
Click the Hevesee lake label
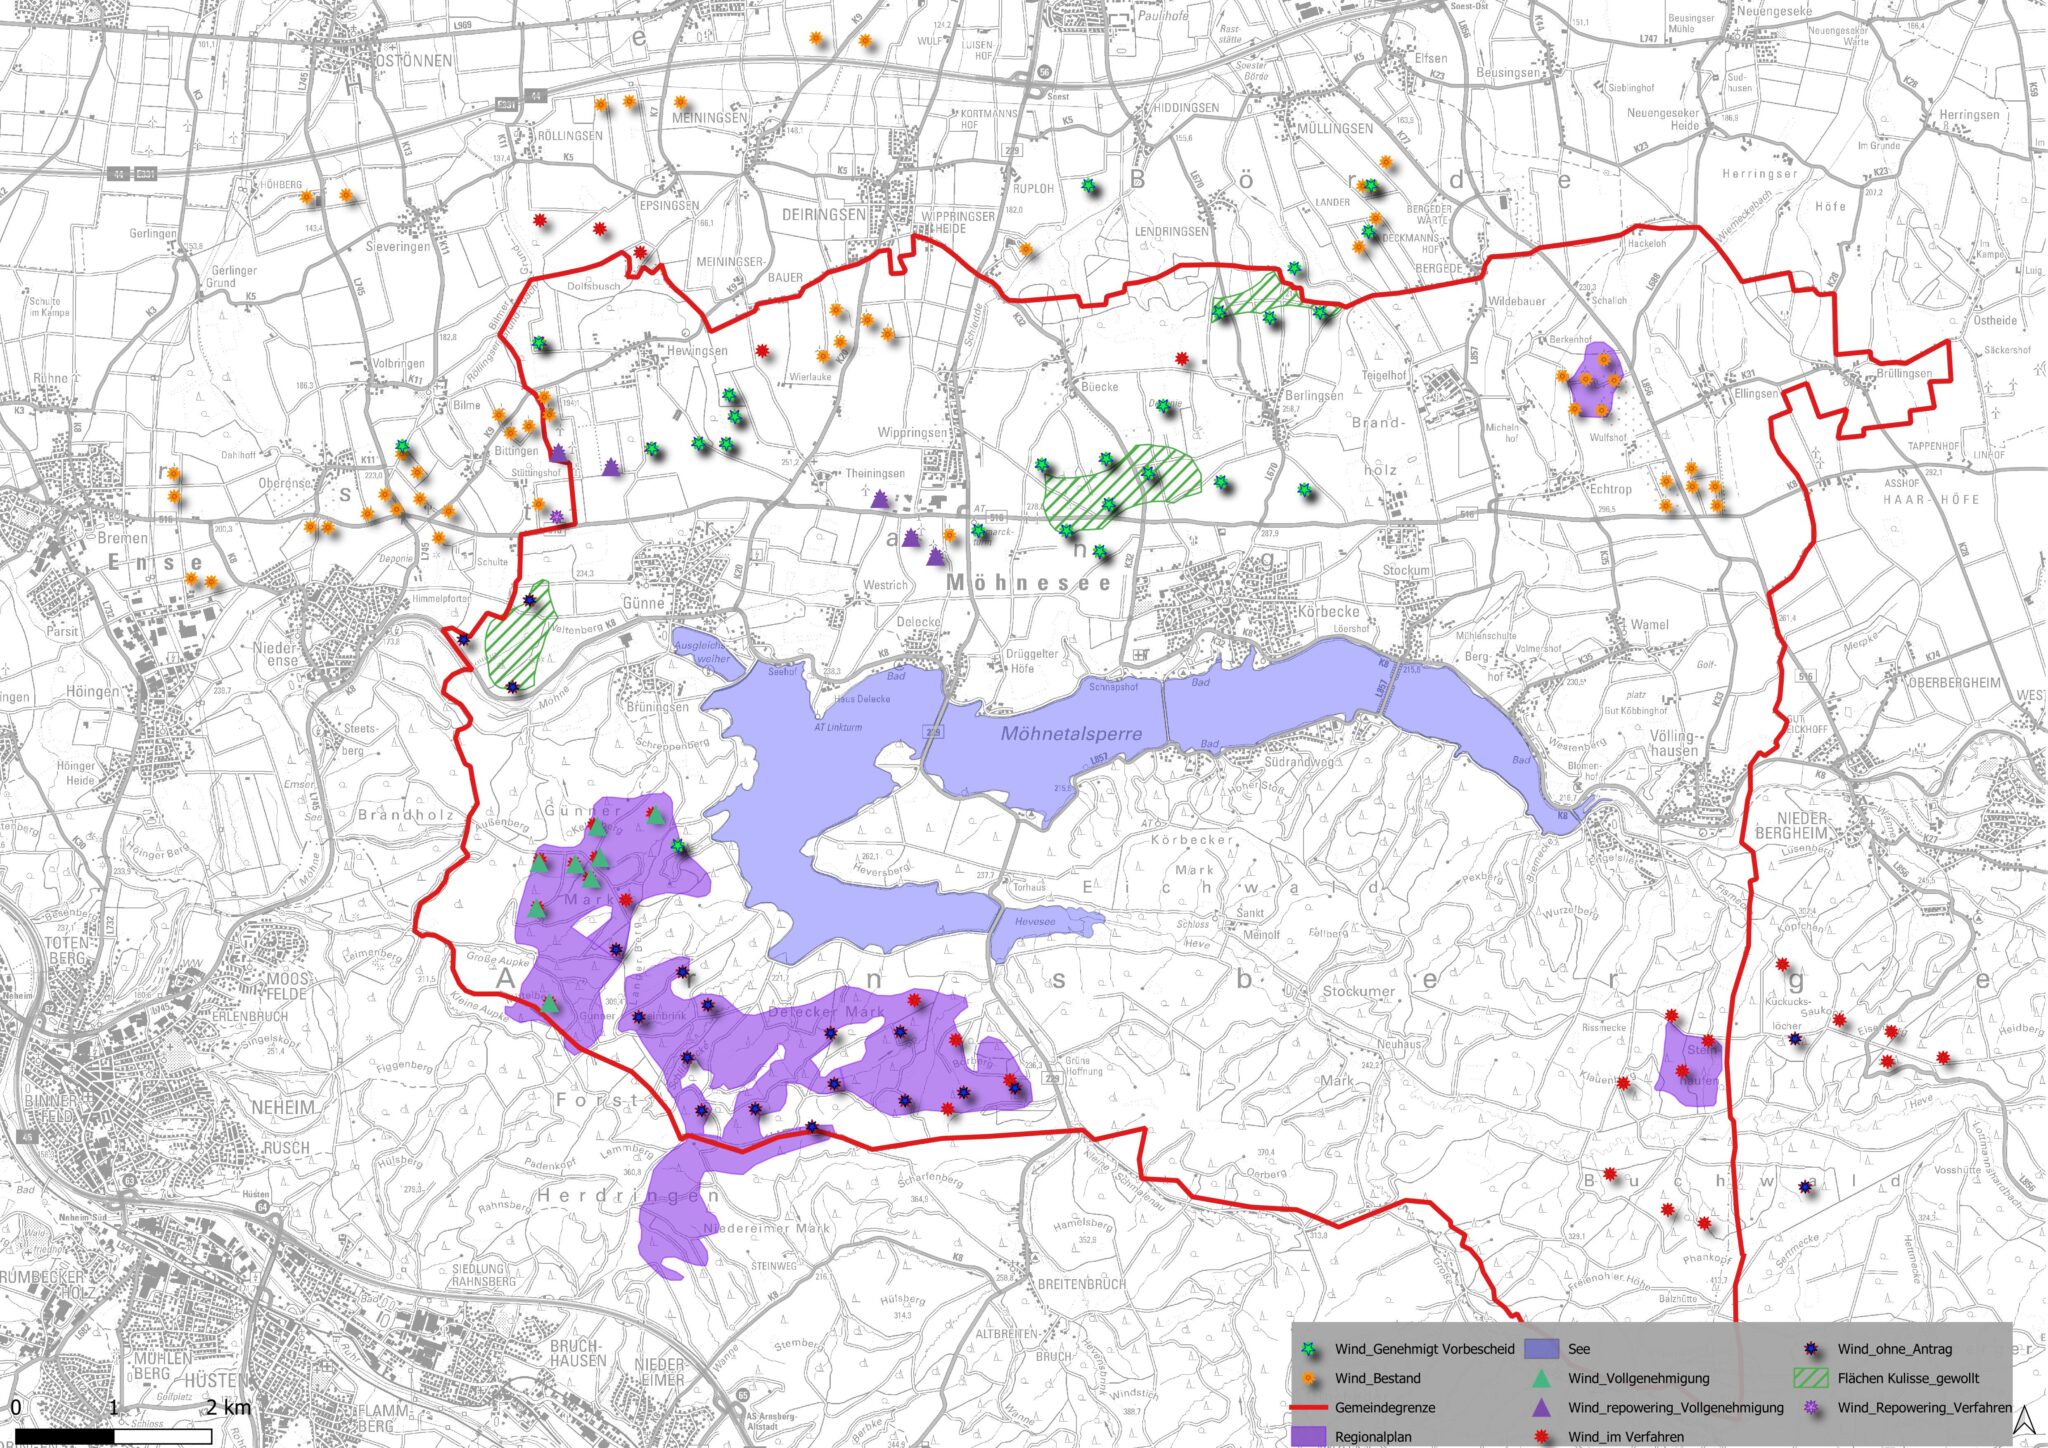coord(1035,922)
